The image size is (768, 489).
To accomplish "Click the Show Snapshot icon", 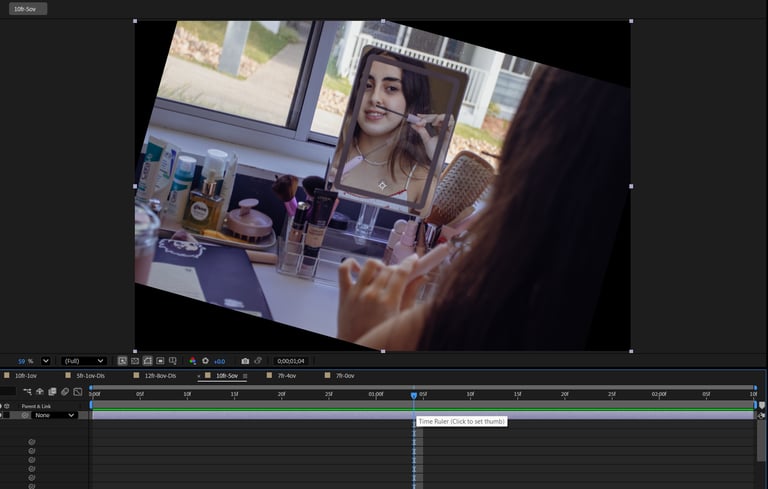I will click(x=258, y=361).
